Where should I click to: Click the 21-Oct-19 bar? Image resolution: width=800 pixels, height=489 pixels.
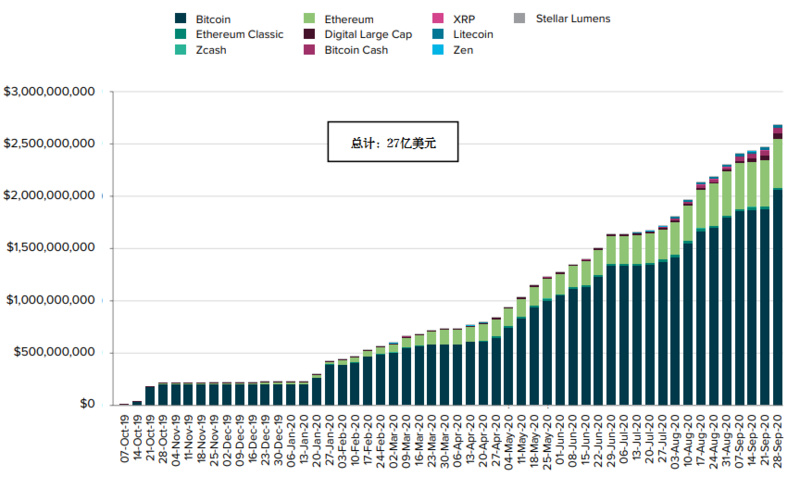(x=150, y=396)
